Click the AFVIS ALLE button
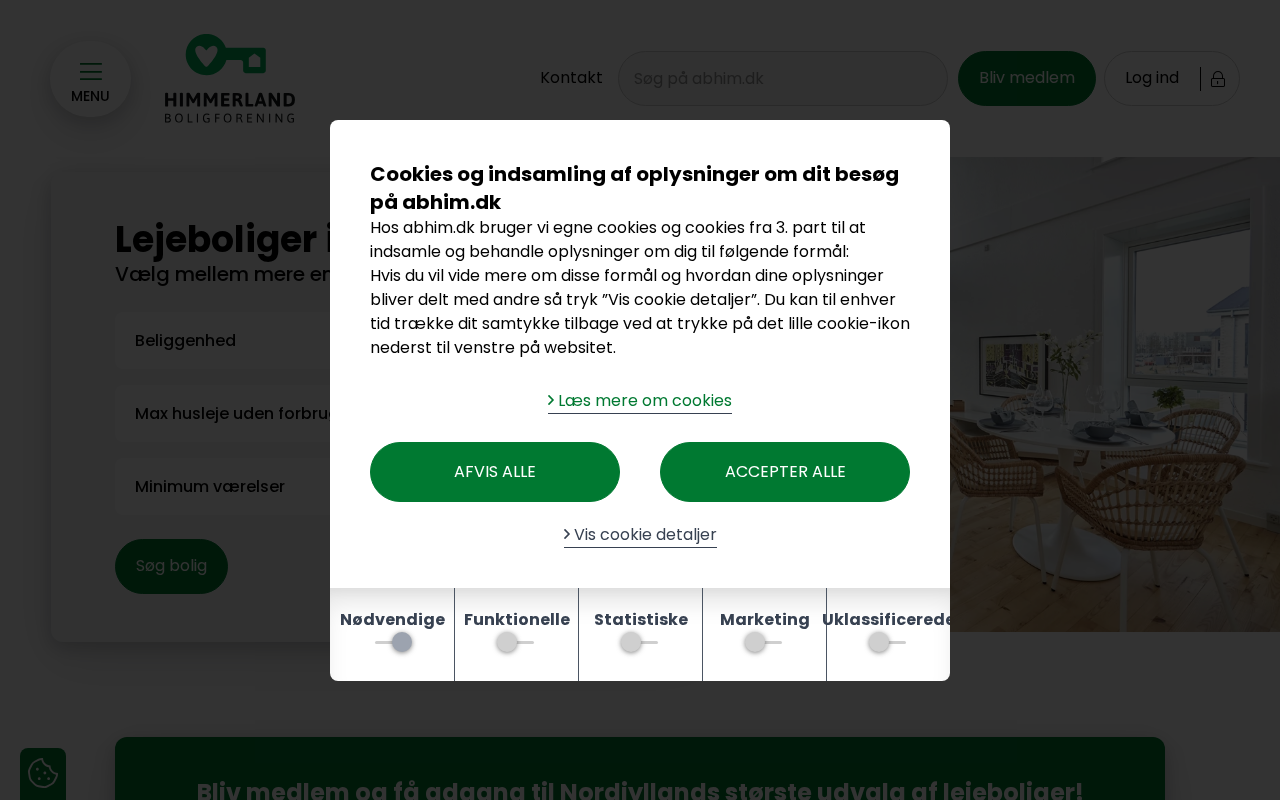The width and height of the screenshot is (1280, 800). point(495,472)
